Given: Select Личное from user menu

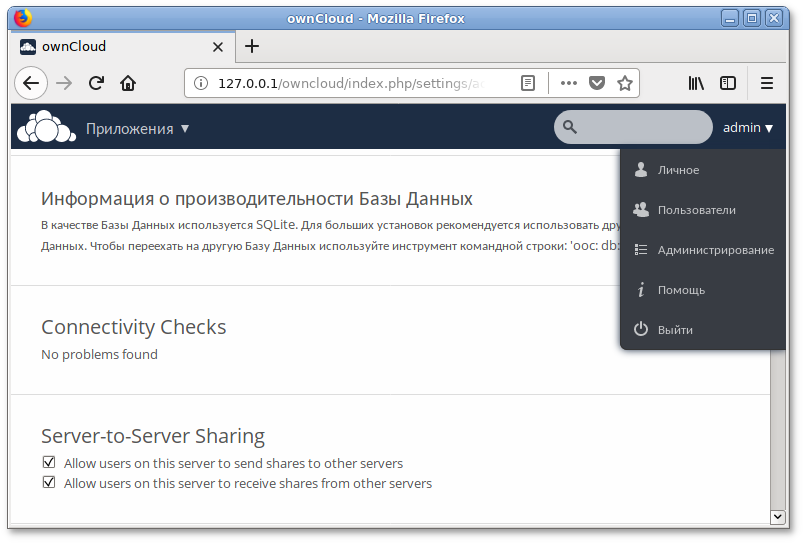Looking at the screenshot, I should coord(678,170).
